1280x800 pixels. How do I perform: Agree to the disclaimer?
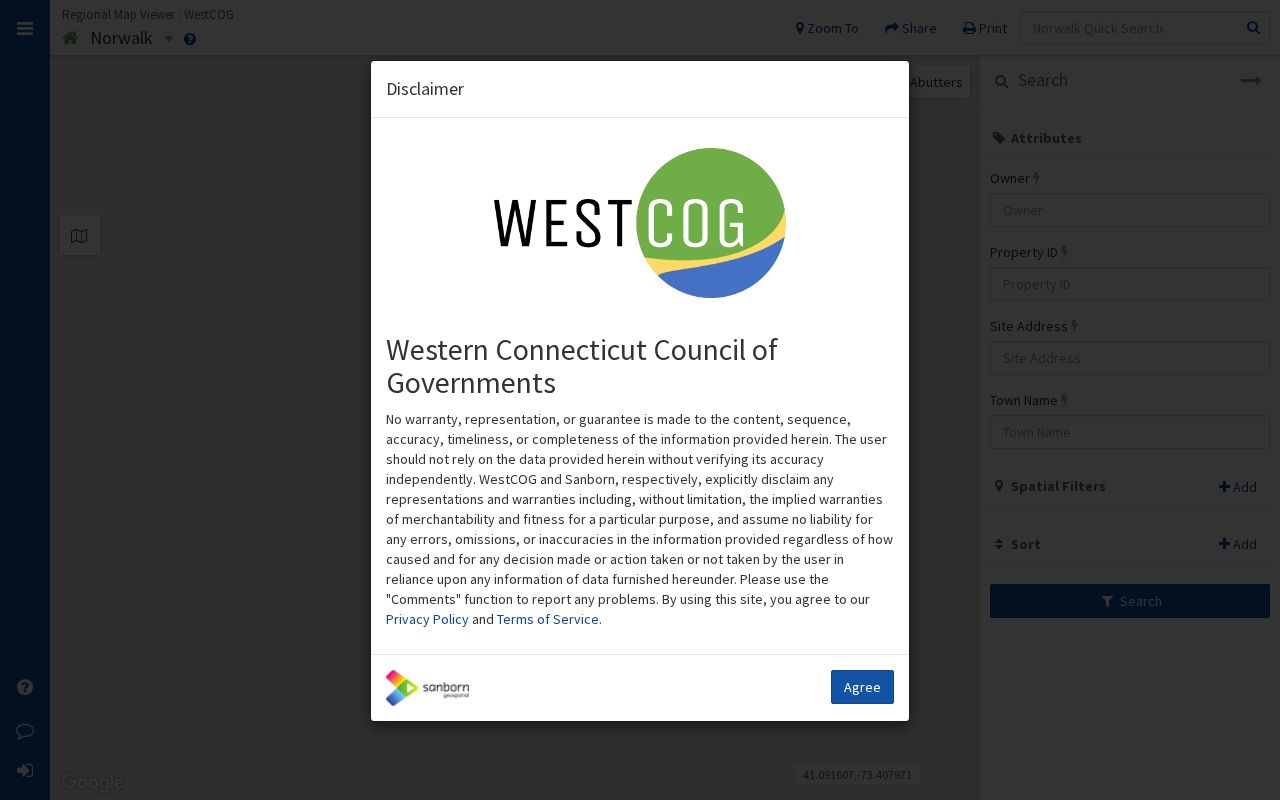tap(862, 687)
